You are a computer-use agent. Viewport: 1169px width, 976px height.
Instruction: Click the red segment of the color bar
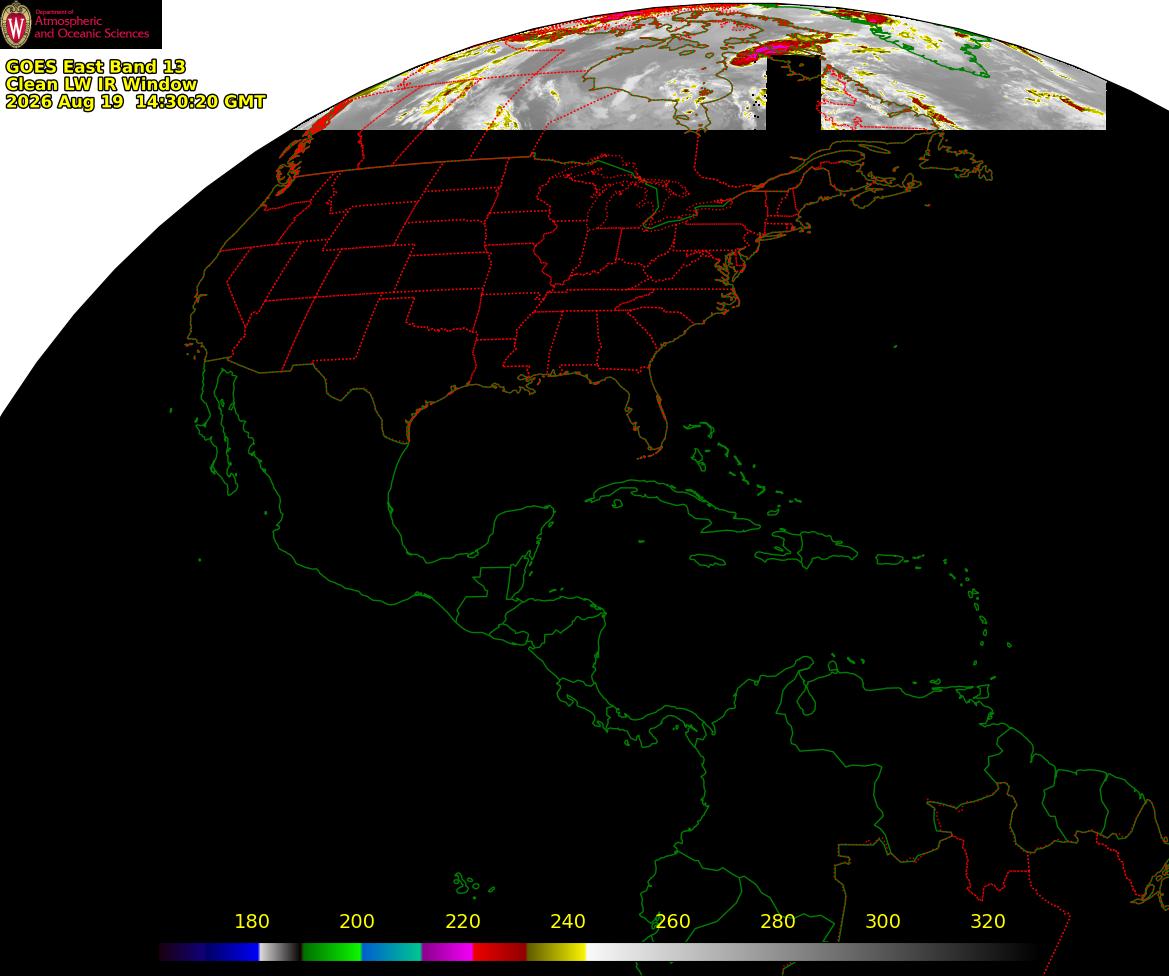tap(500, 952)
